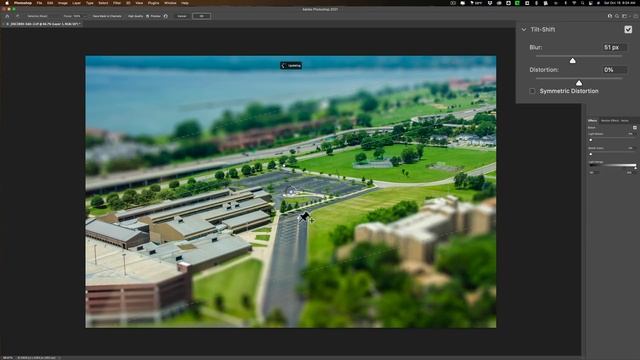Click the Wi-Fi icon in menu bar

574,3
